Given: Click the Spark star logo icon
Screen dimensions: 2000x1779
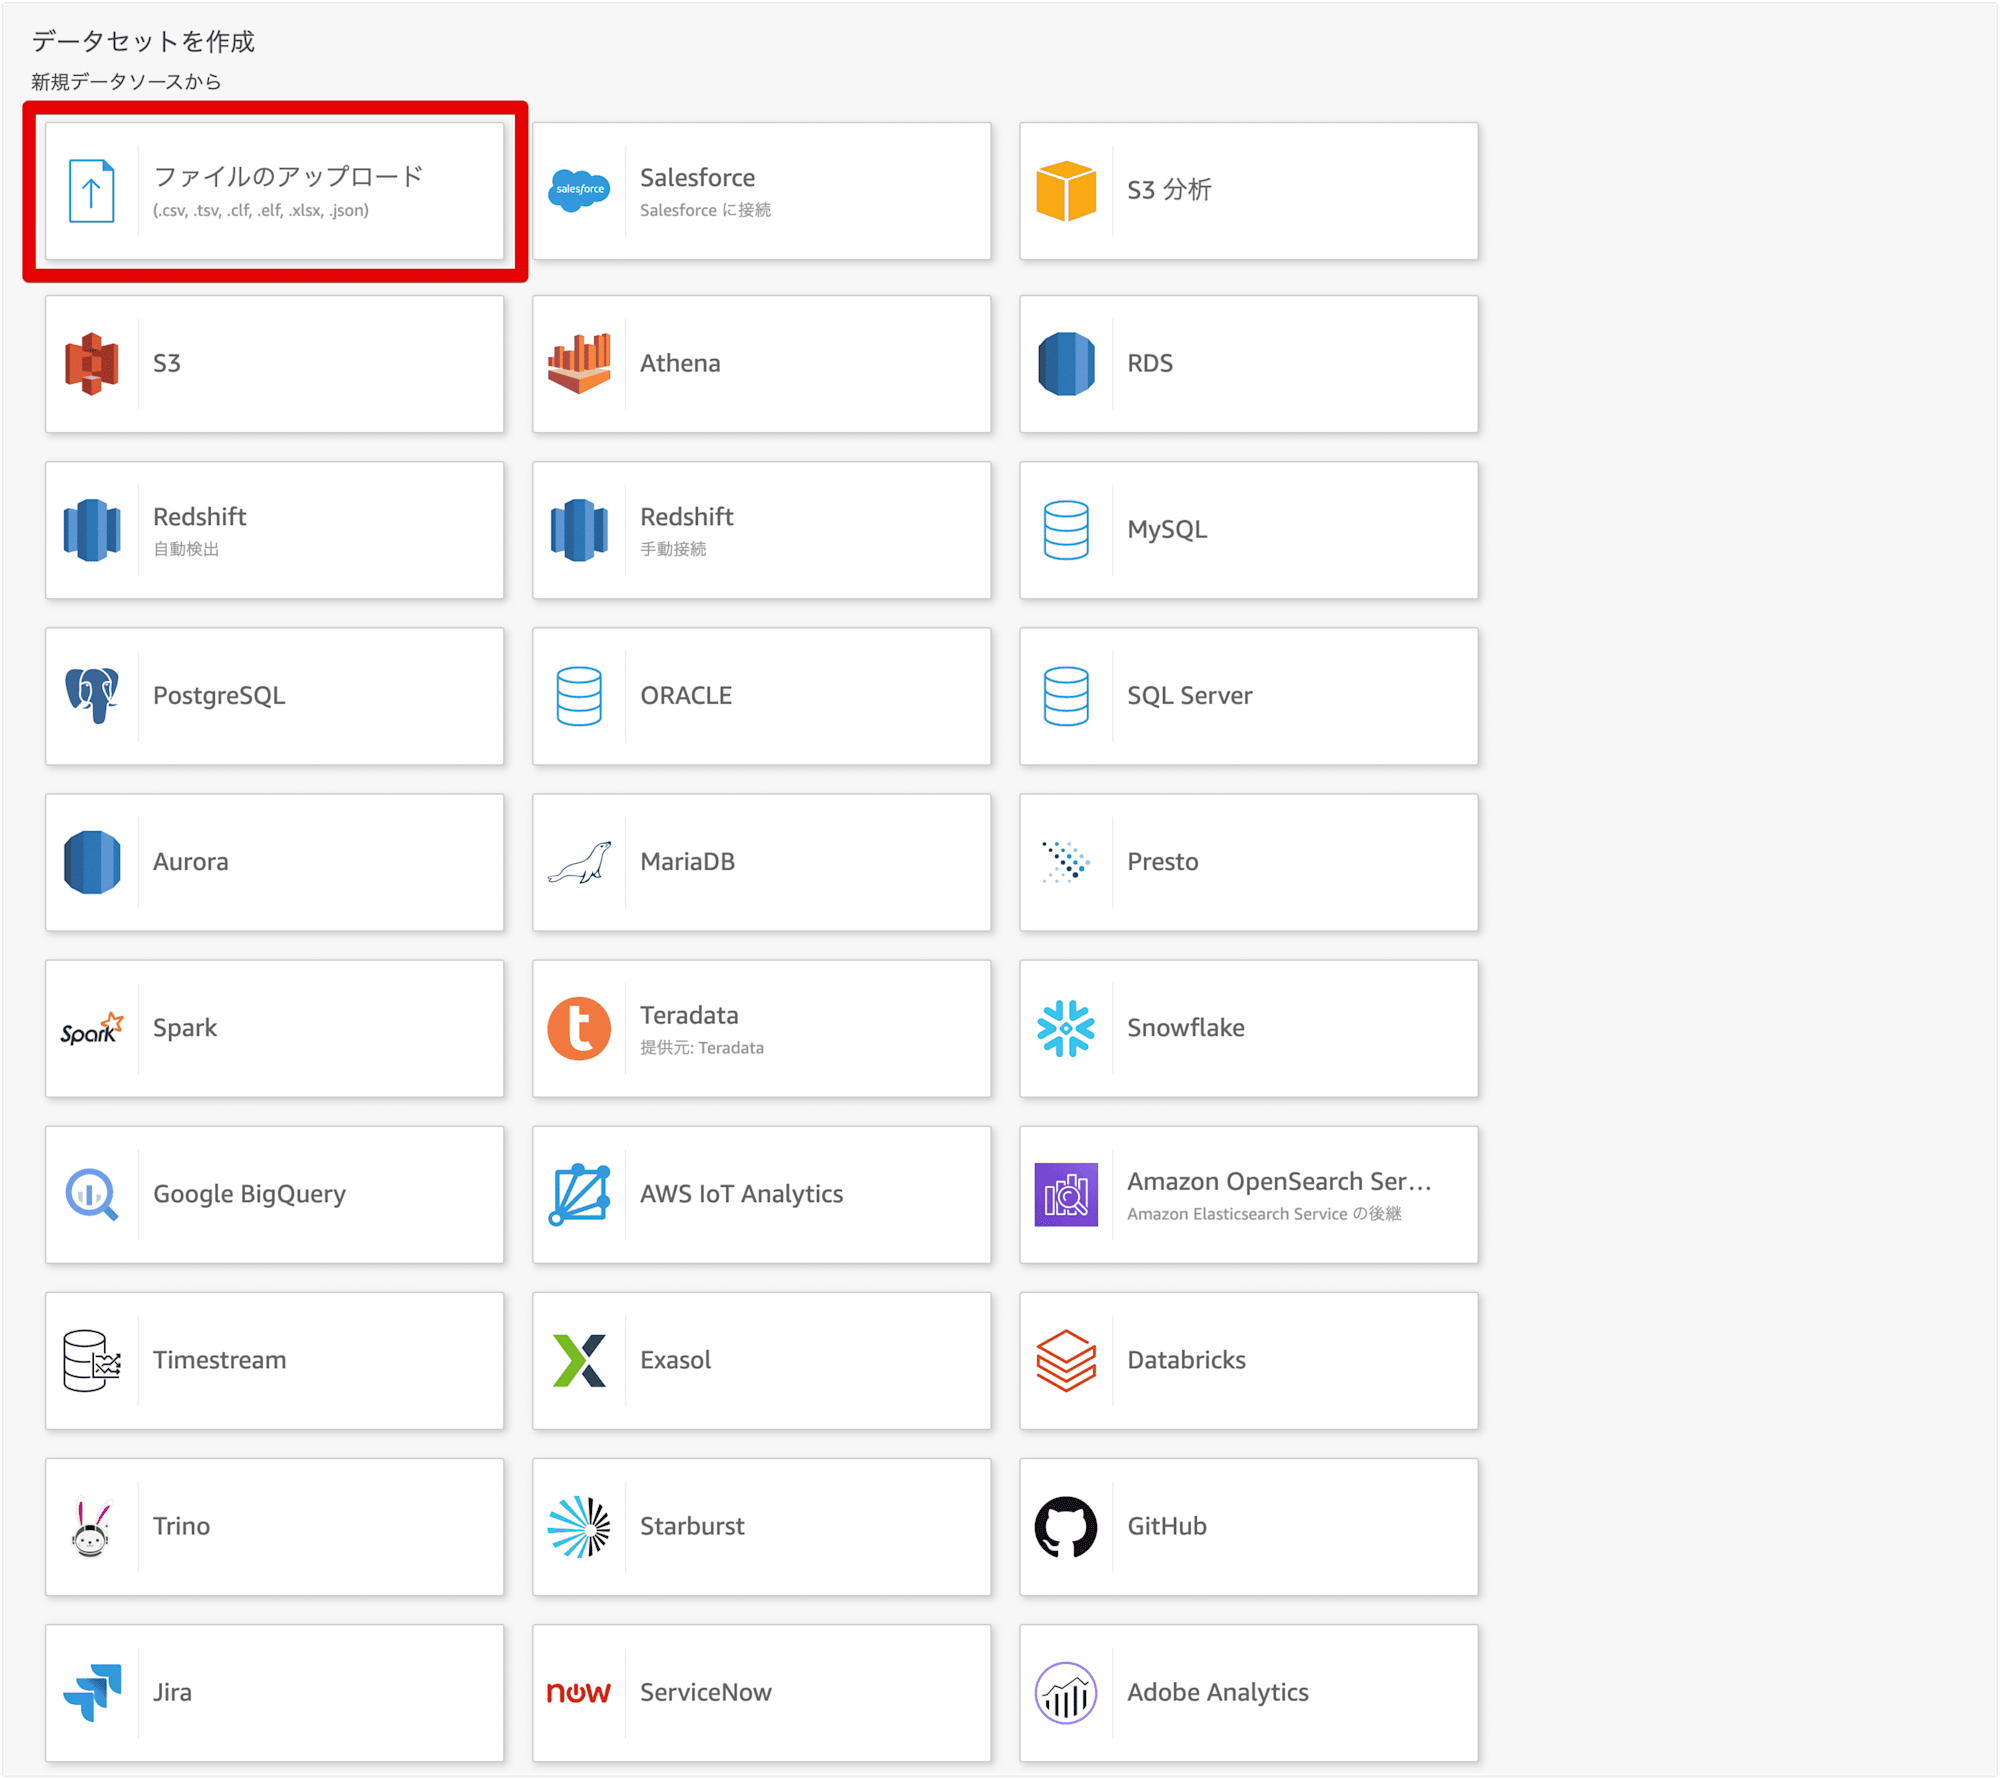Looking at the screenshot, I should click(91, 1028).
